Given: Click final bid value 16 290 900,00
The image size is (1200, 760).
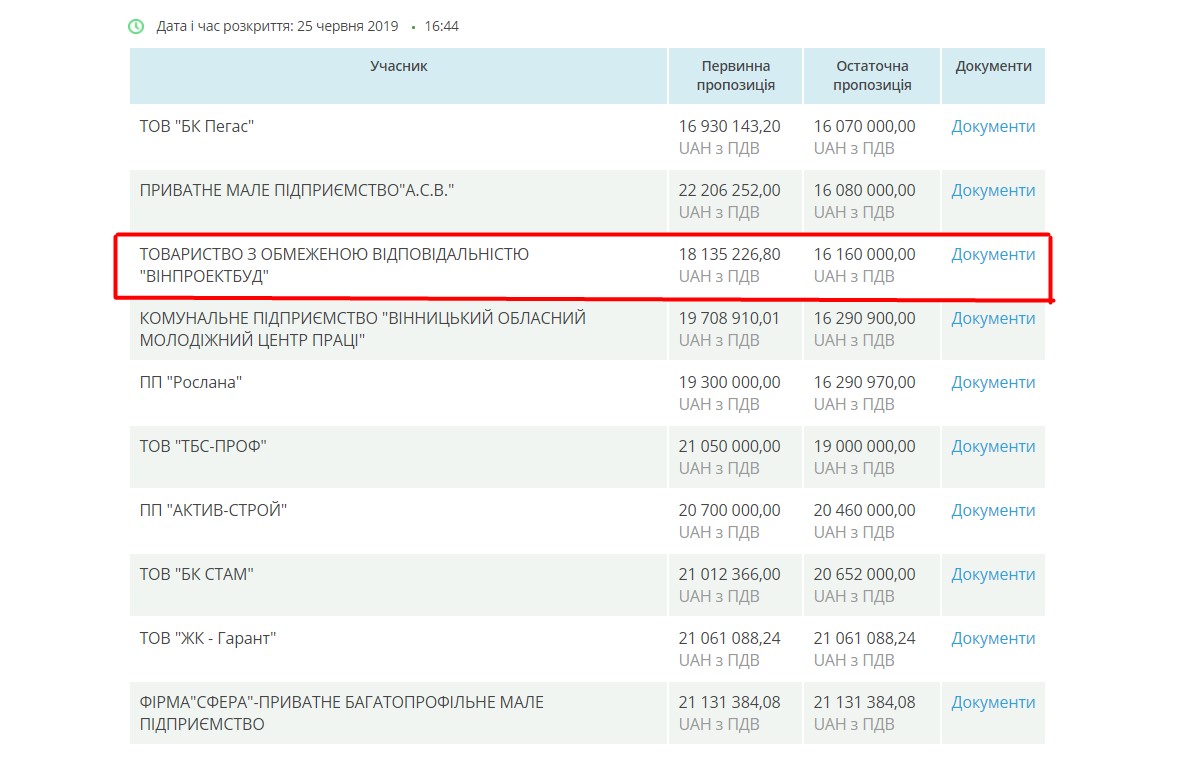Looking at the screenshot, I should pos(865,319).
